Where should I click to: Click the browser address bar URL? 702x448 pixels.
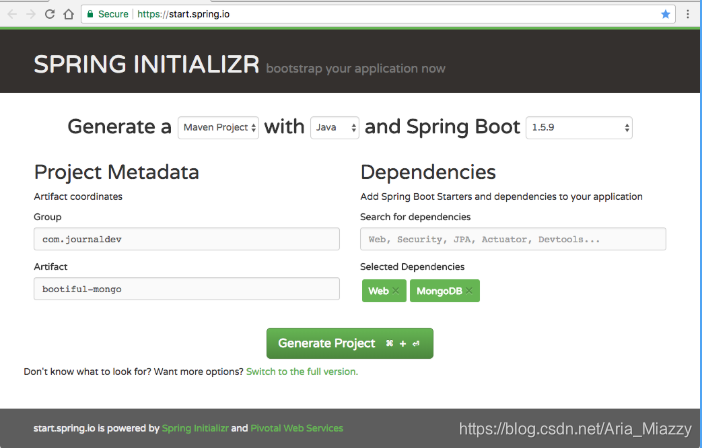click(183, 14)
